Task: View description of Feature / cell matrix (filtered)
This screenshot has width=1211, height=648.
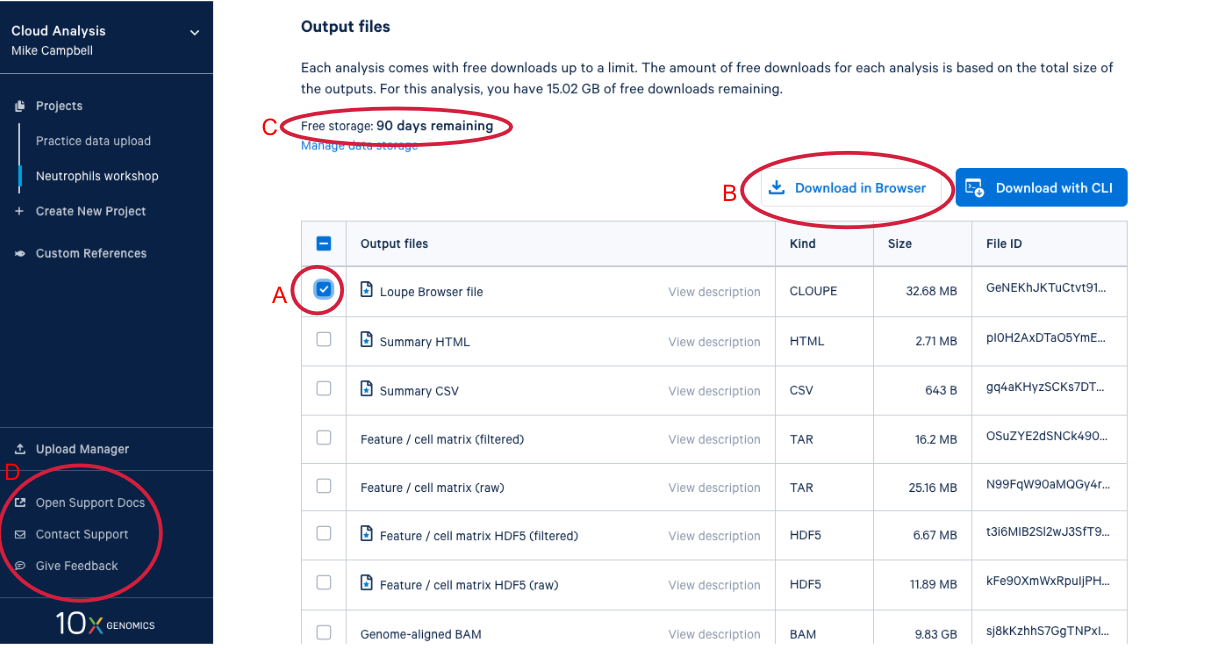Action: pyautogui.click(x=714, y=439)
